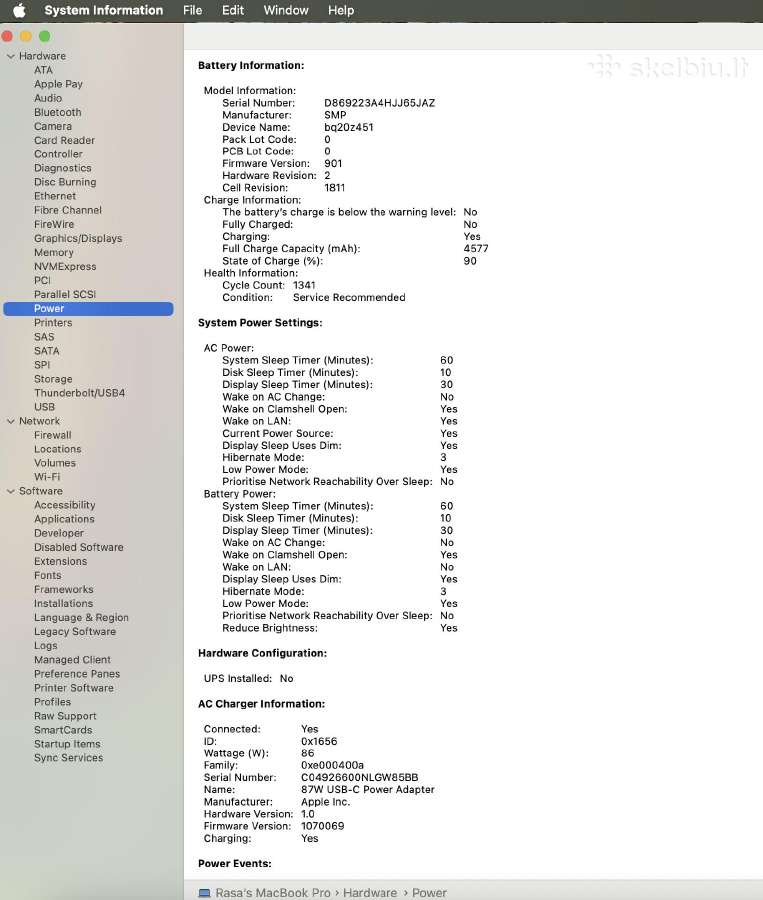Select Memory in the sidebar
The width and height of the screenshot is (763, 900).
tap(53, 253)
